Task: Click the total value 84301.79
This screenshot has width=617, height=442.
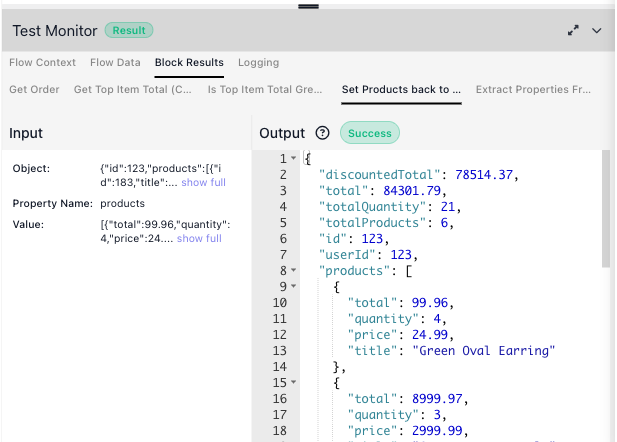Action: 412,191
